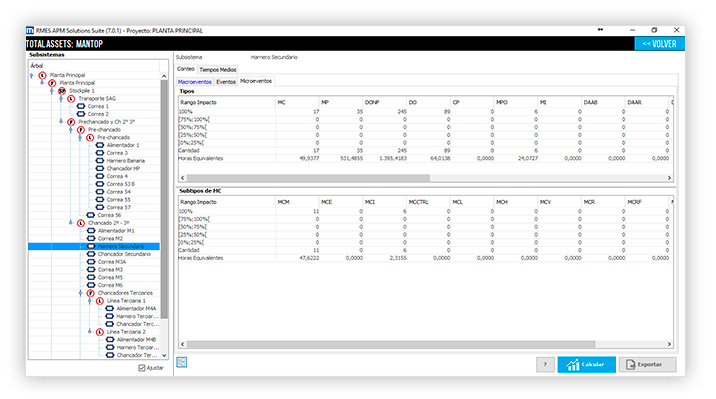Click the Tipos table horizontal scrollbar thumb
This screenshot has width=716, height=399.
pos(308,178)
